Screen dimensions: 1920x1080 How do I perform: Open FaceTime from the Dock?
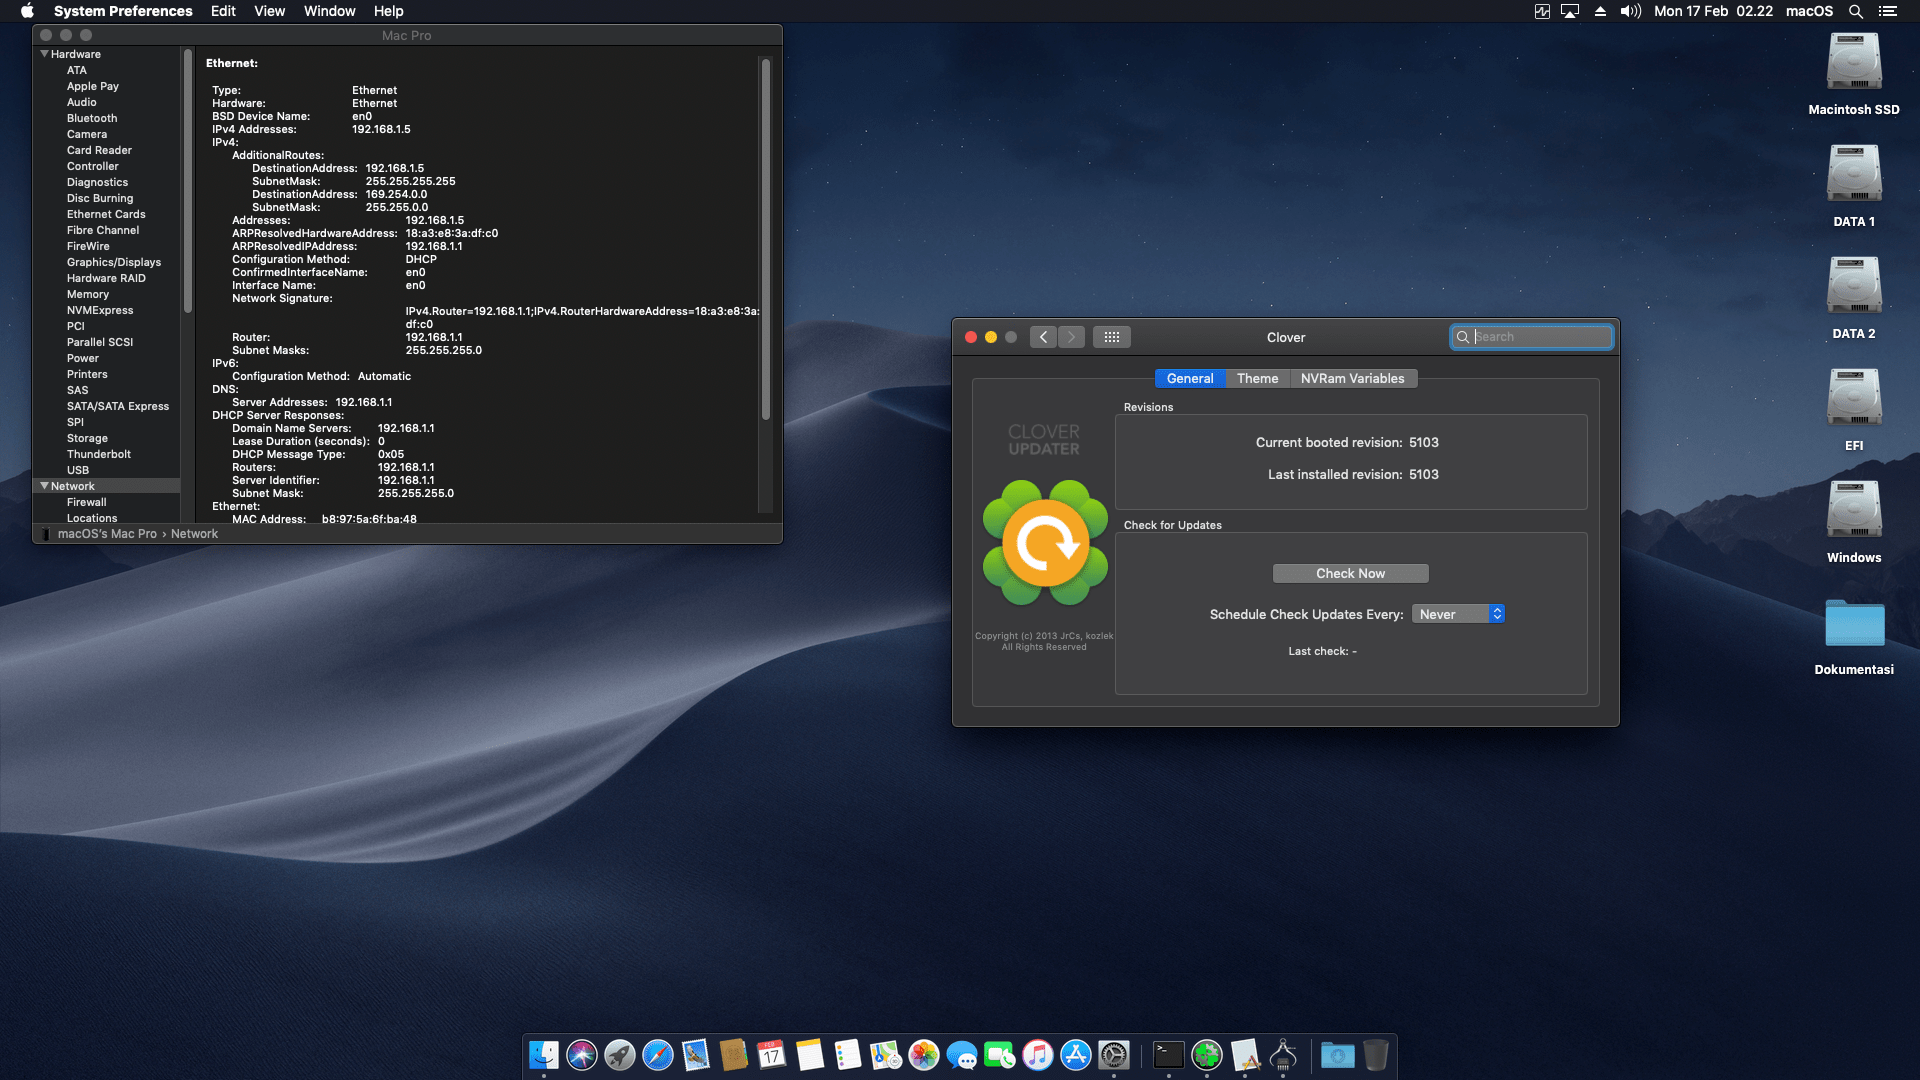click(x=999, y=1055)
